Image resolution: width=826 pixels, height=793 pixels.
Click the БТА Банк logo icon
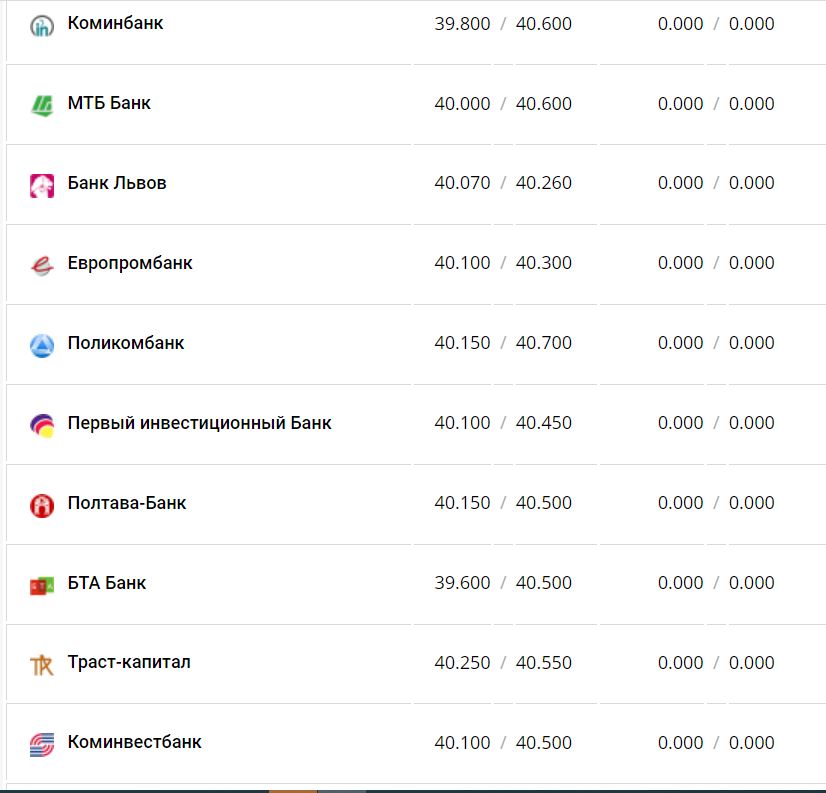41,585
